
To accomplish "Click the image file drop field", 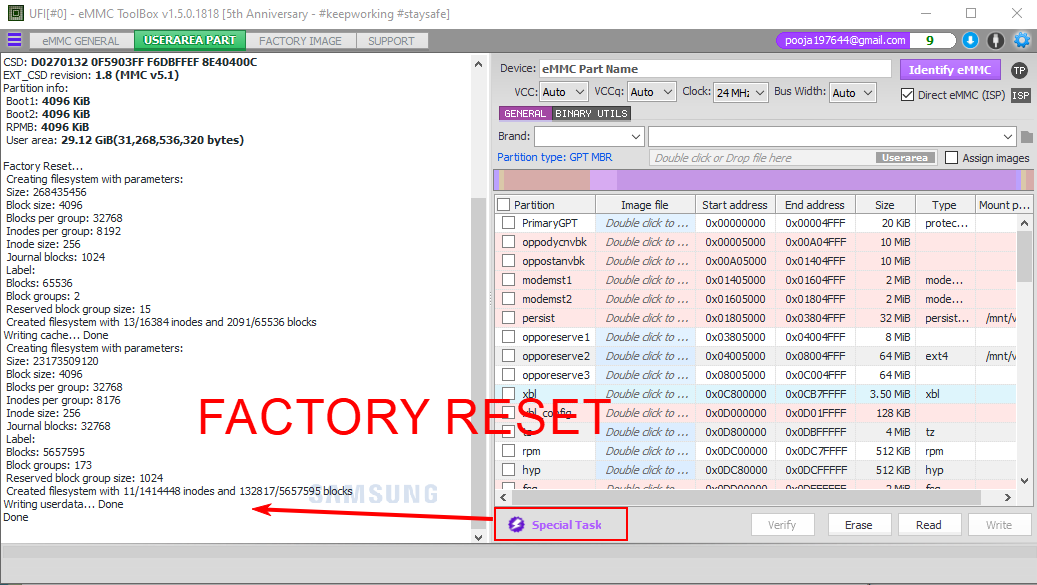I will pos(794,158).
